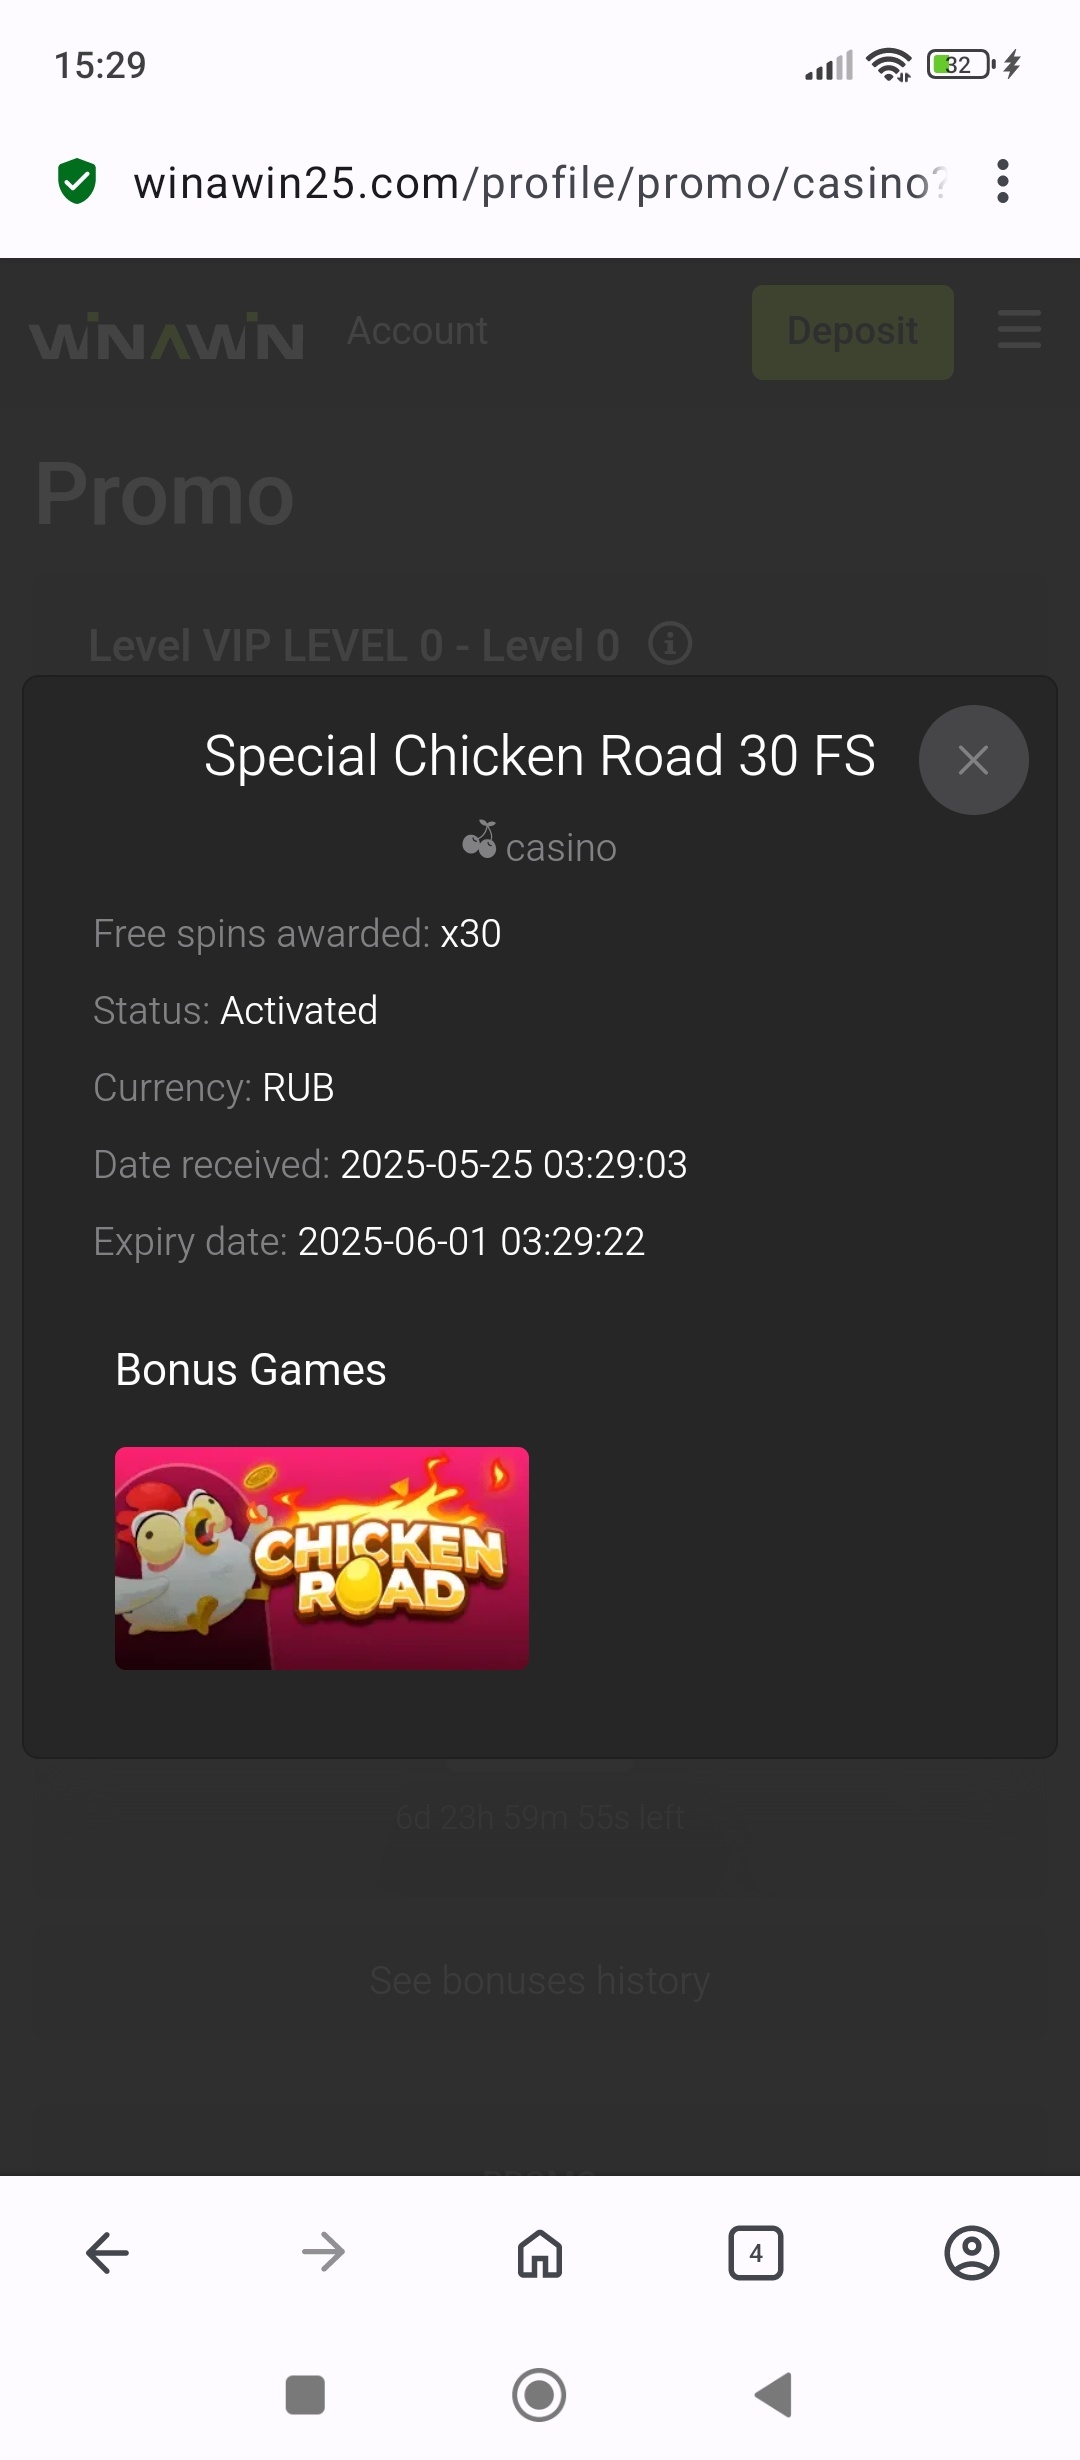Click the VIP level info icon
Viewport: 1080px width, 2460px height.
point(670,643)
